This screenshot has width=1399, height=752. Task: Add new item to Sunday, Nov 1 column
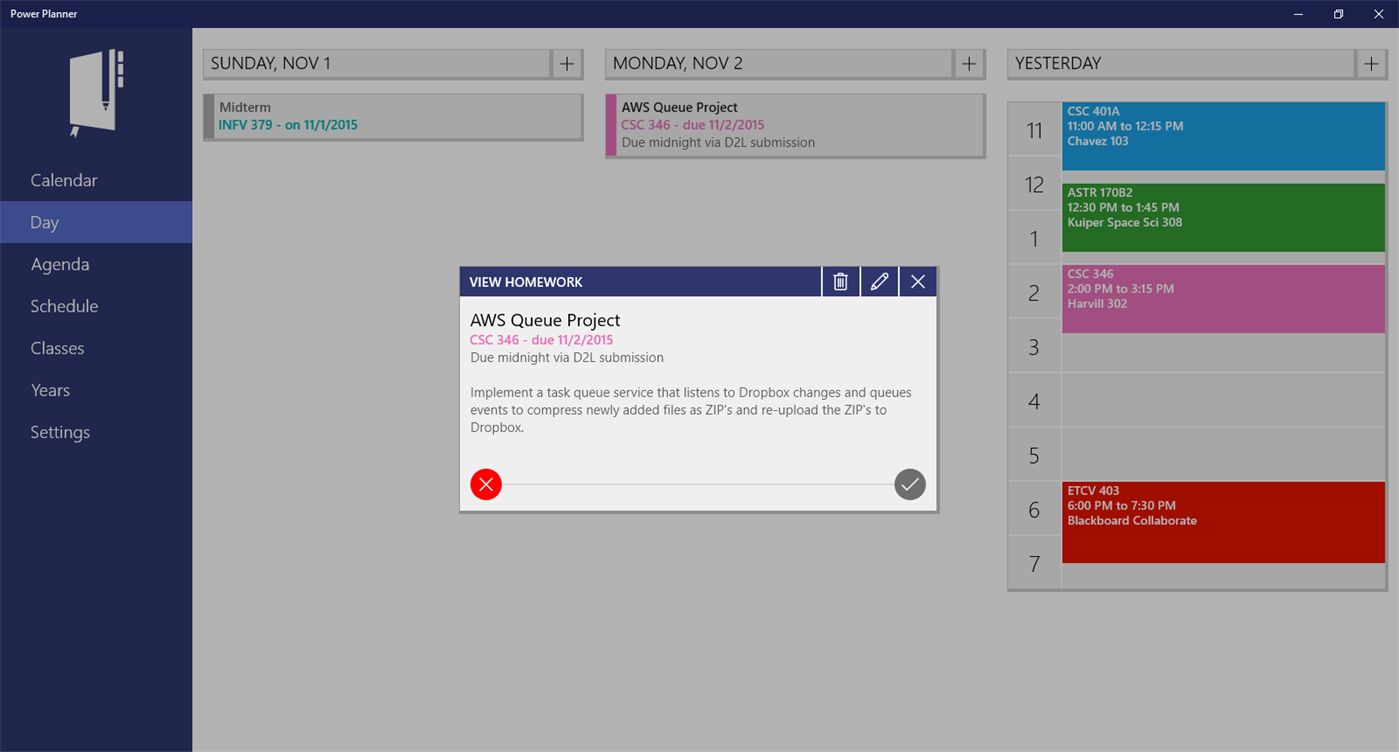point(566,63)
